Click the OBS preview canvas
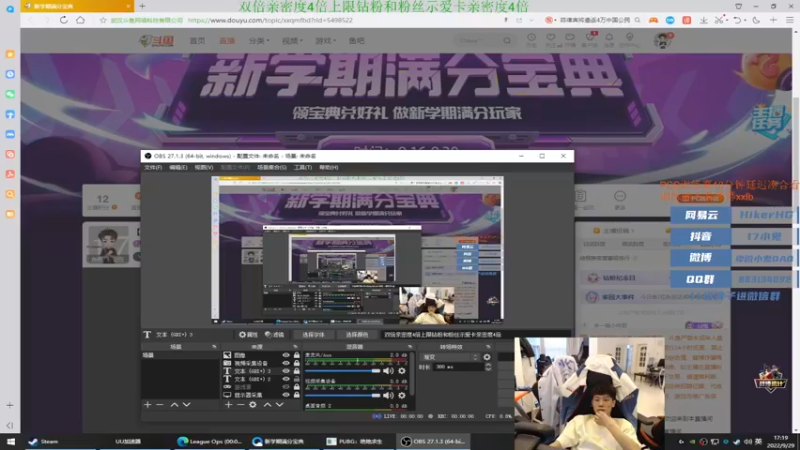 [357, 250]
